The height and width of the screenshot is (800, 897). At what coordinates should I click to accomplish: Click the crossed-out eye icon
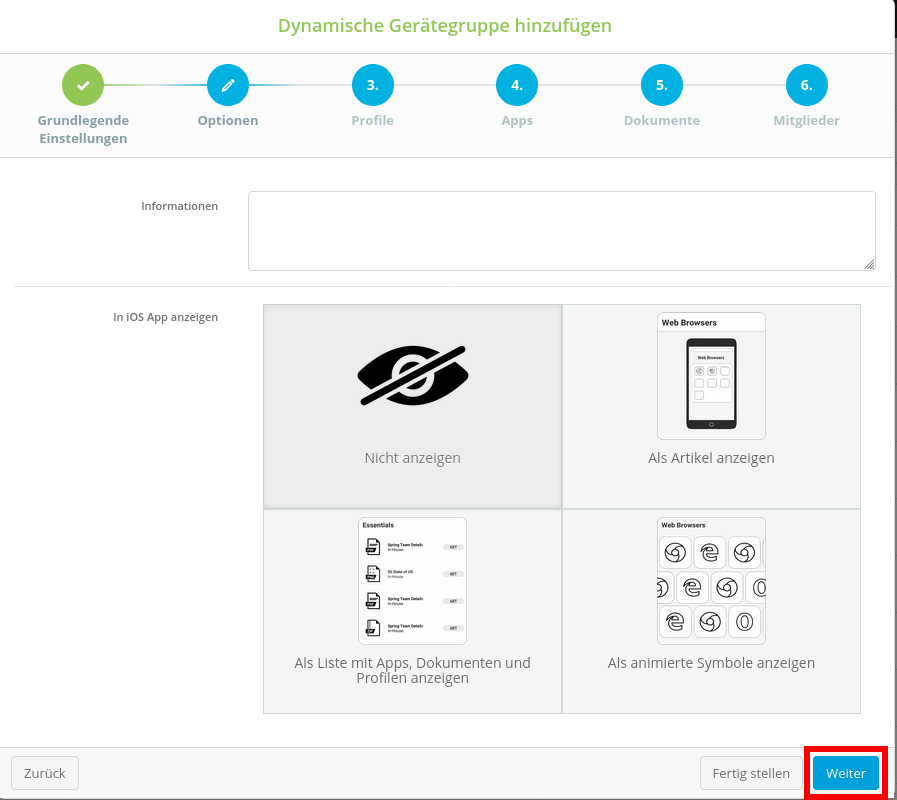coord(412,376)
